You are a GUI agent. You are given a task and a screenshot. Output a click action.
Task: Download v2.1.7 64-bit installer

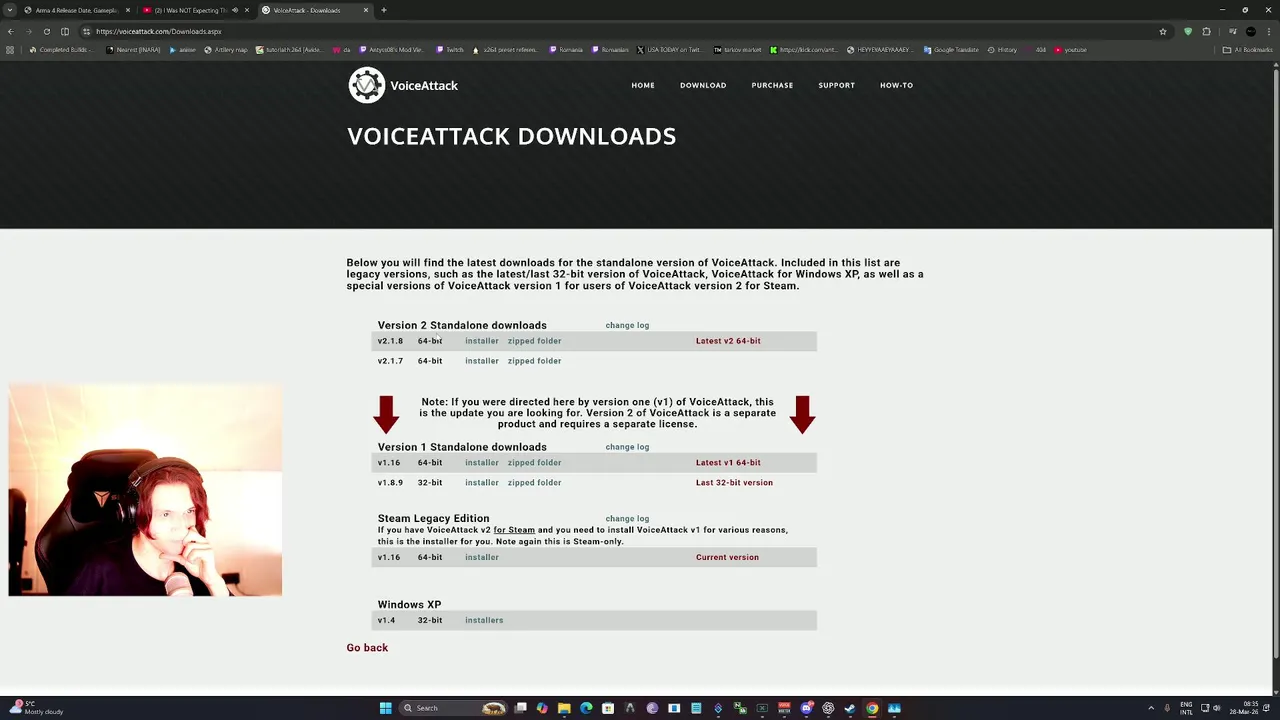481,361
